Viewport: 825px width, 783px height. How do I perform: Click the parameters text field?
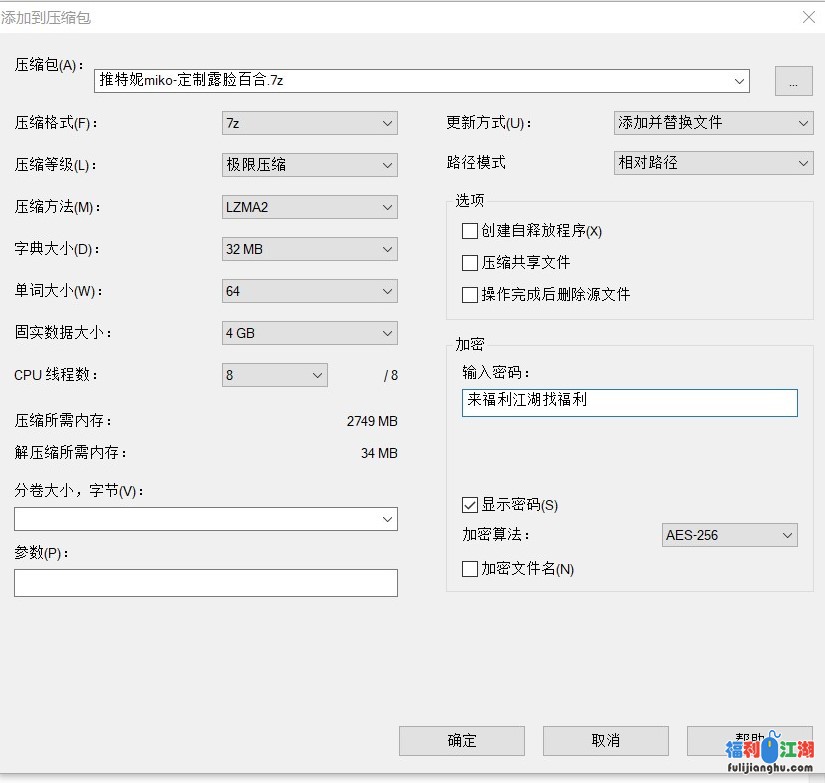(206, 583)
